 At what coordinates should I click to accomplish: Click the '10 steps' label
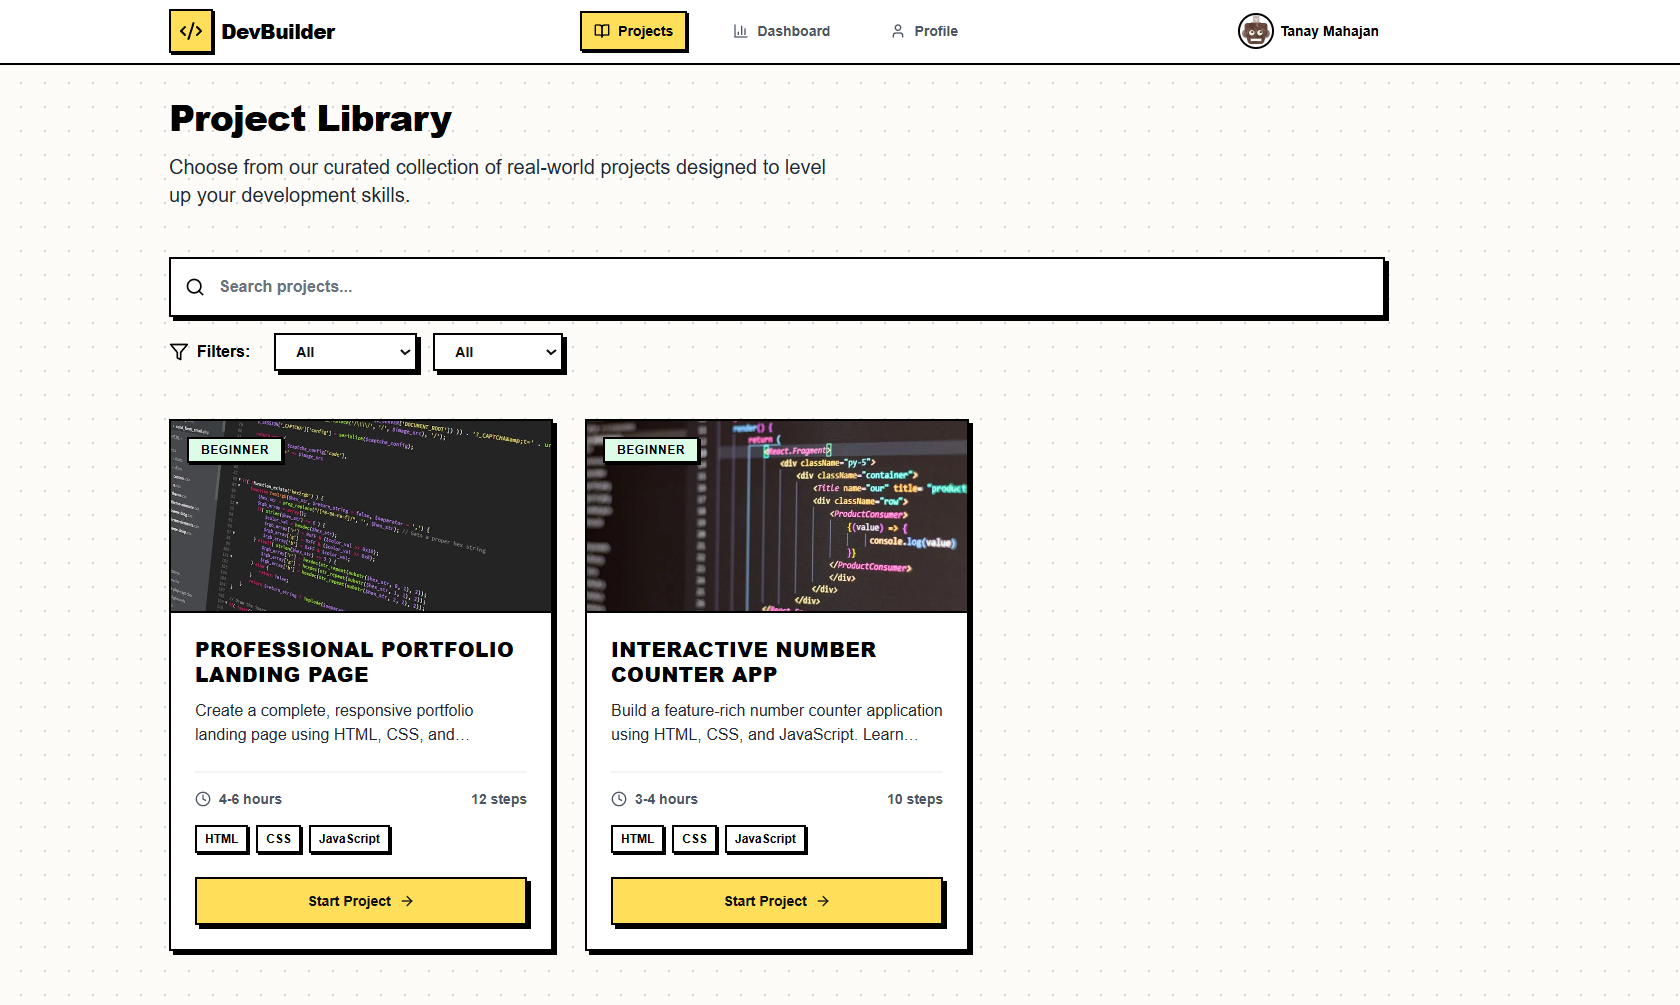[915, 799]
